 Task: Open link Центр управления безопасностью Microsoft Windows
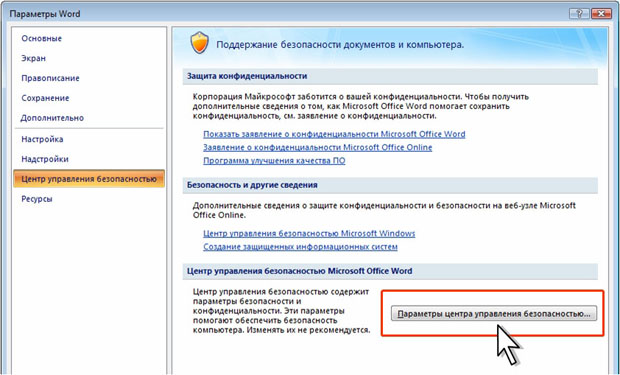click(x=309, y=233)
